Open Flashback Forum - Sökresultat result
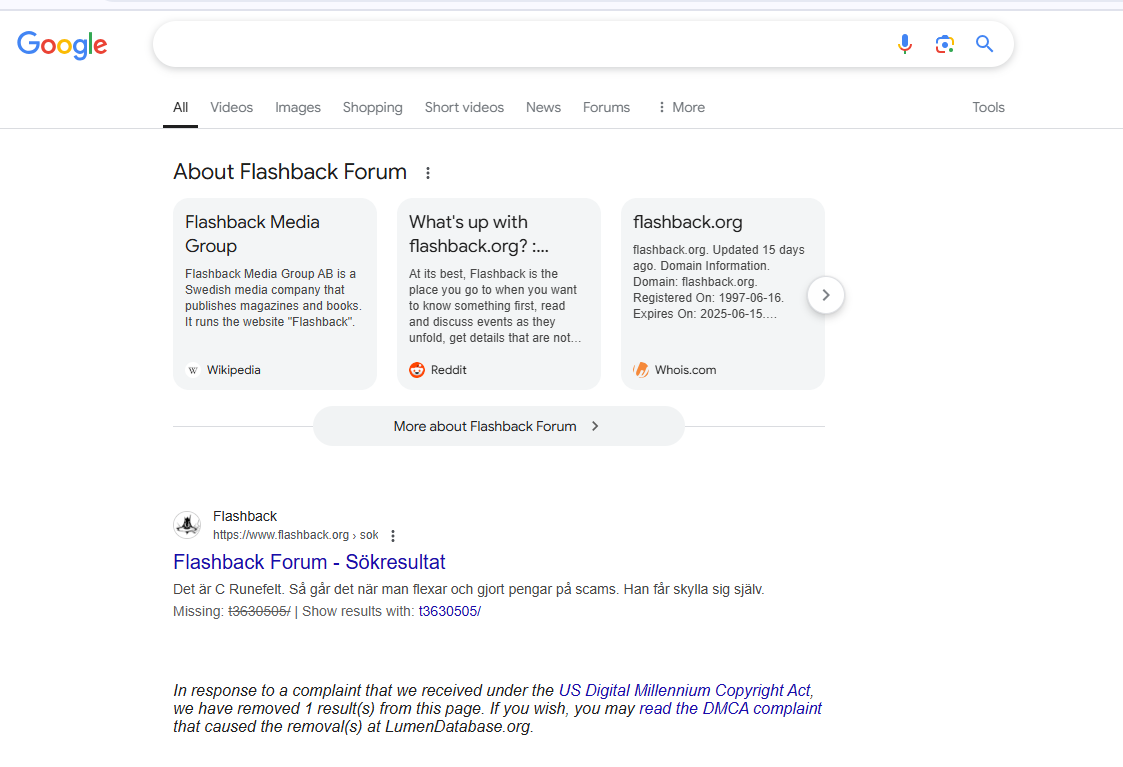 pyautogui.click(x=309, y=562)
